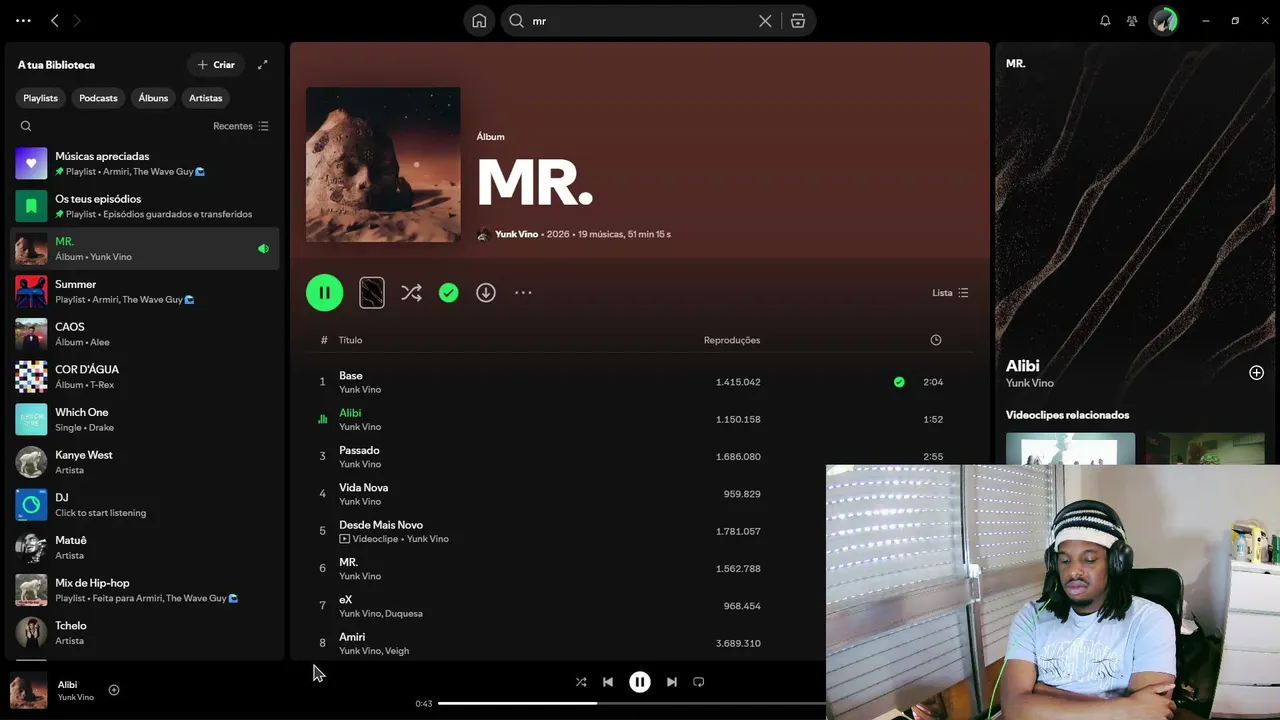Open Yunk Vino artist link under album title
The width and height of the screenshot is (1280, 720).
coord(516,234)
